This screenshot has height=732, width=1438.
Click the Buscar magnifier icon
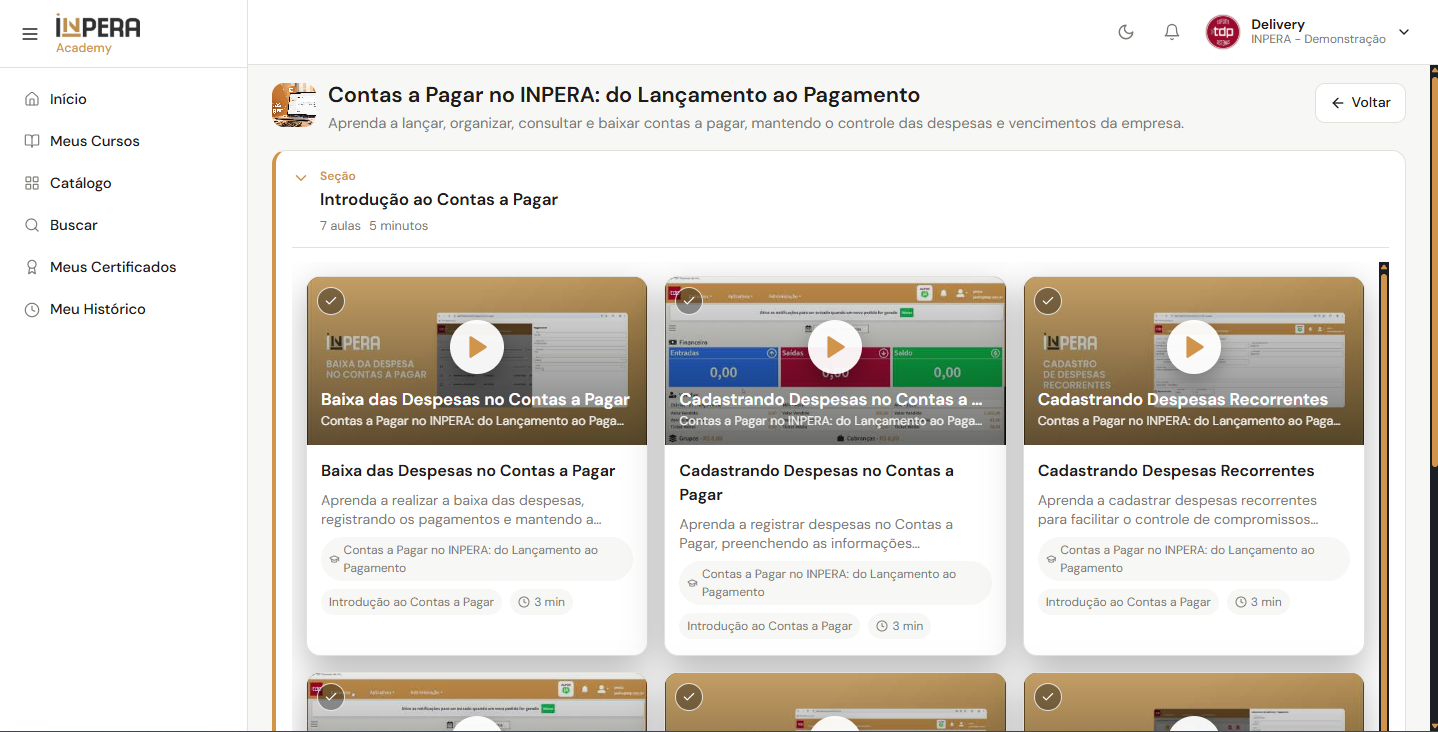[32, 225]
